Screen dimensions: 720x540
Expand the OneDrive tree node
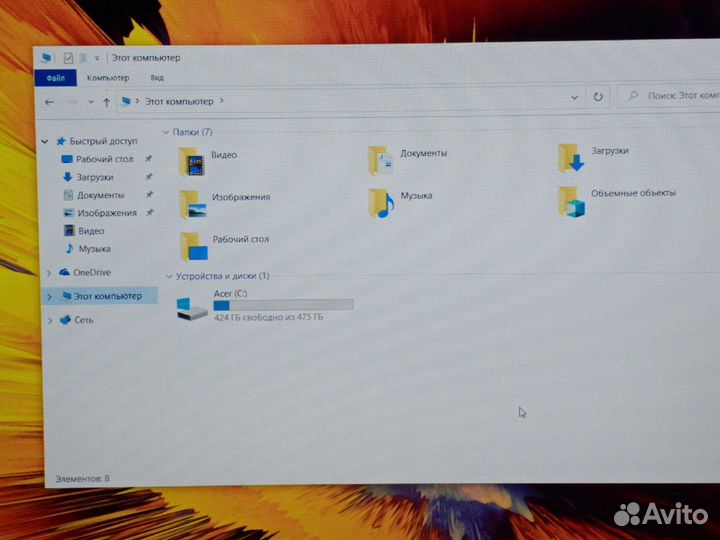click(x=48, y=273)
